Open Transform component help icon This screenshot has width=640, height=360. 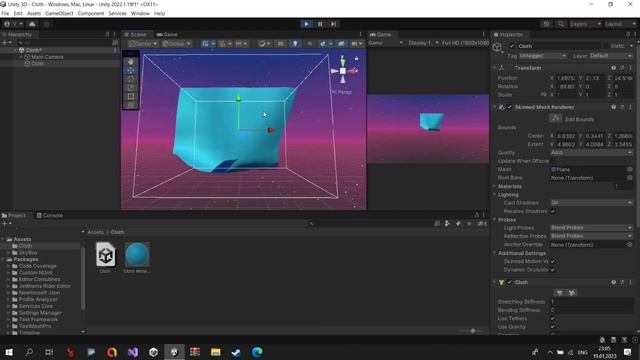pyautogui.click(x=613, y=68)
